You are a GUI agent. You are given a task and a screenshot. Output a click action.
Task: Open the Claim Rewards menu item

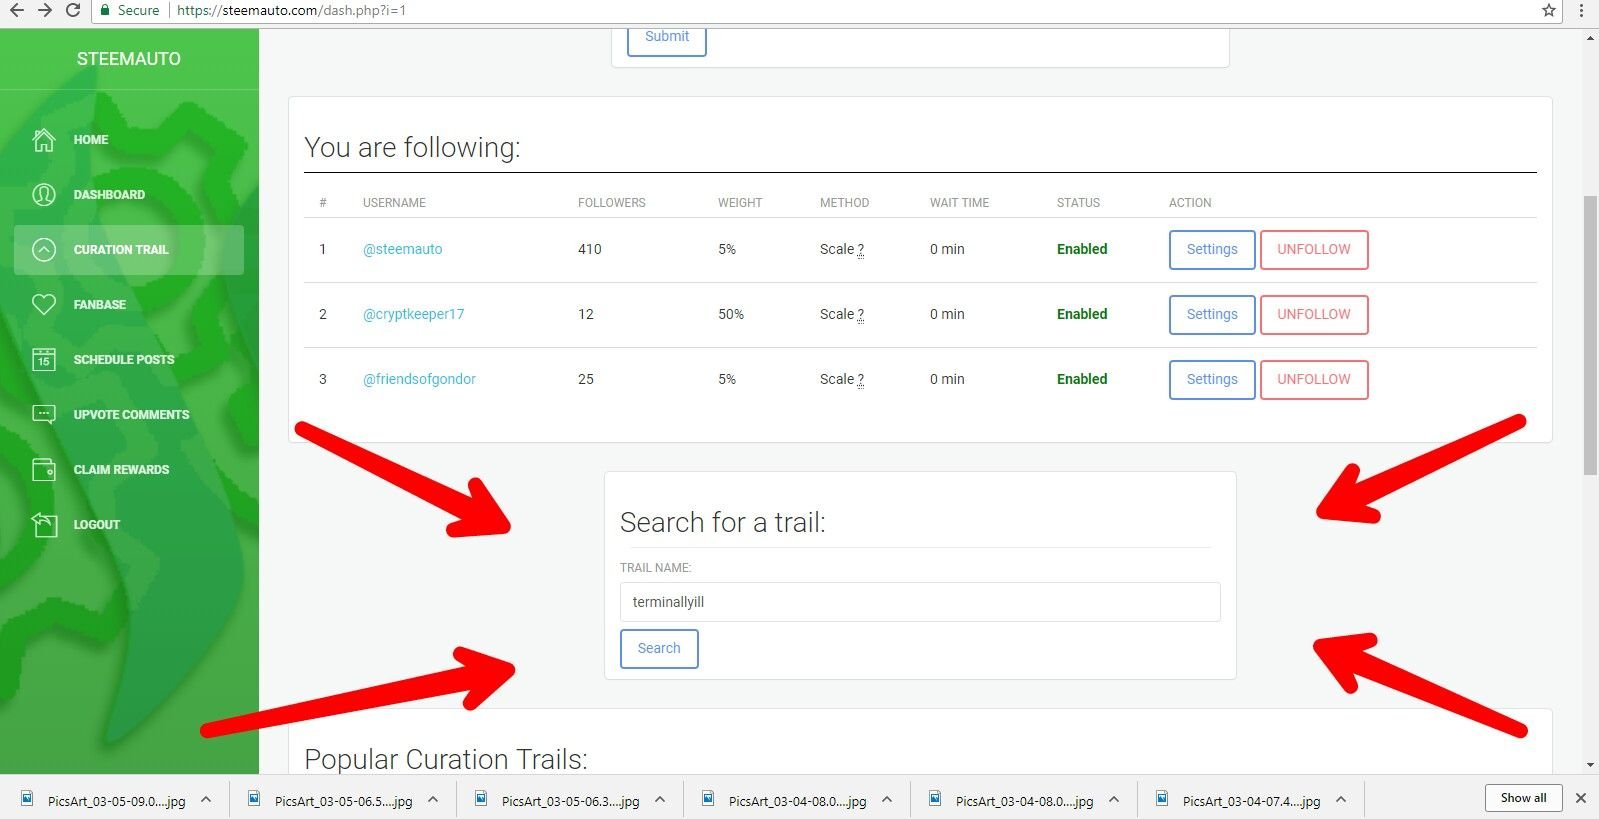click(129, 469)
